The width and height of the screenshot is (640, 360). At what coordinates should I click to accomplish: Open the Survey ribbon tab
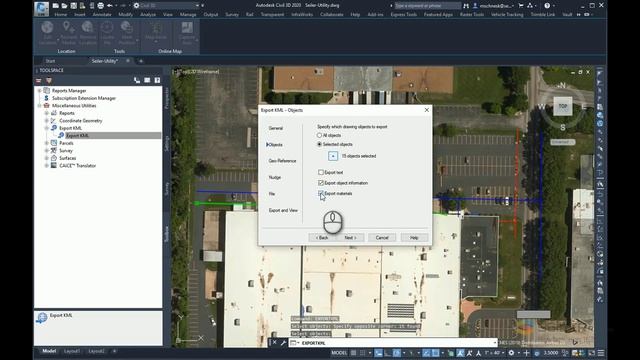click(x=232, y=14)
